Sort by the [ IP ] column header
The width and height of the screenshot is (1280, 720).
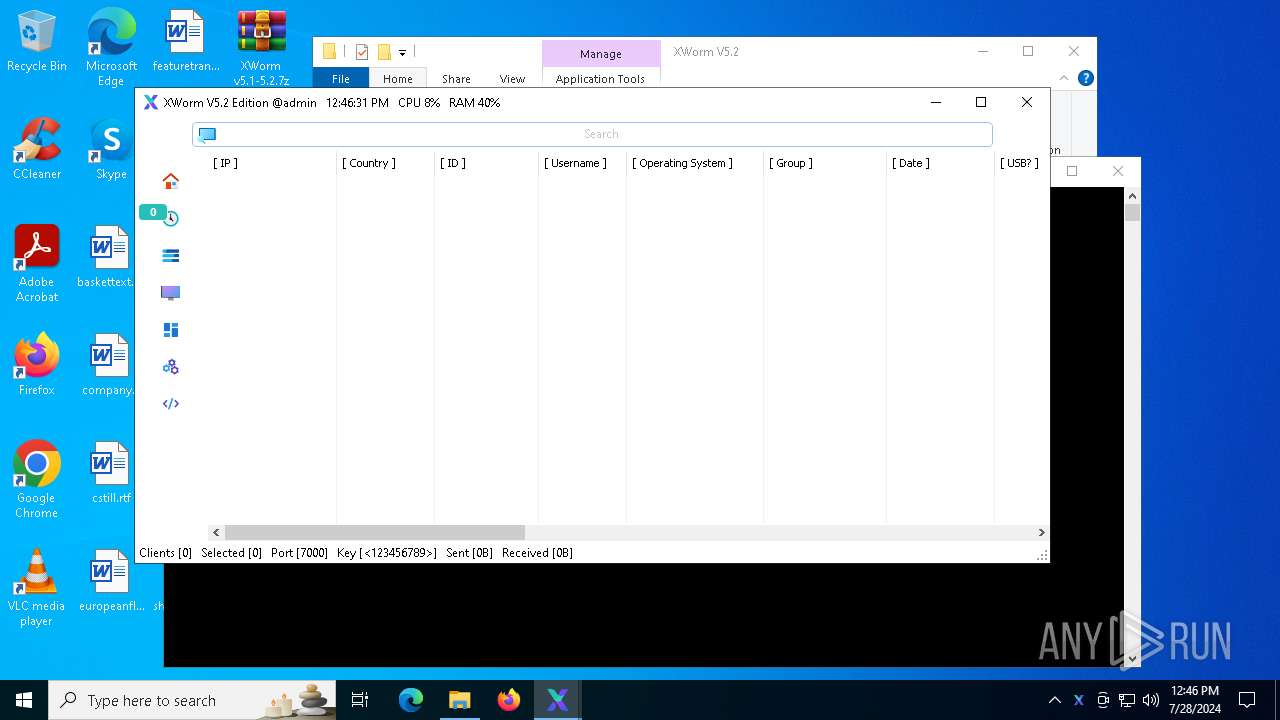tap(225, 163)
